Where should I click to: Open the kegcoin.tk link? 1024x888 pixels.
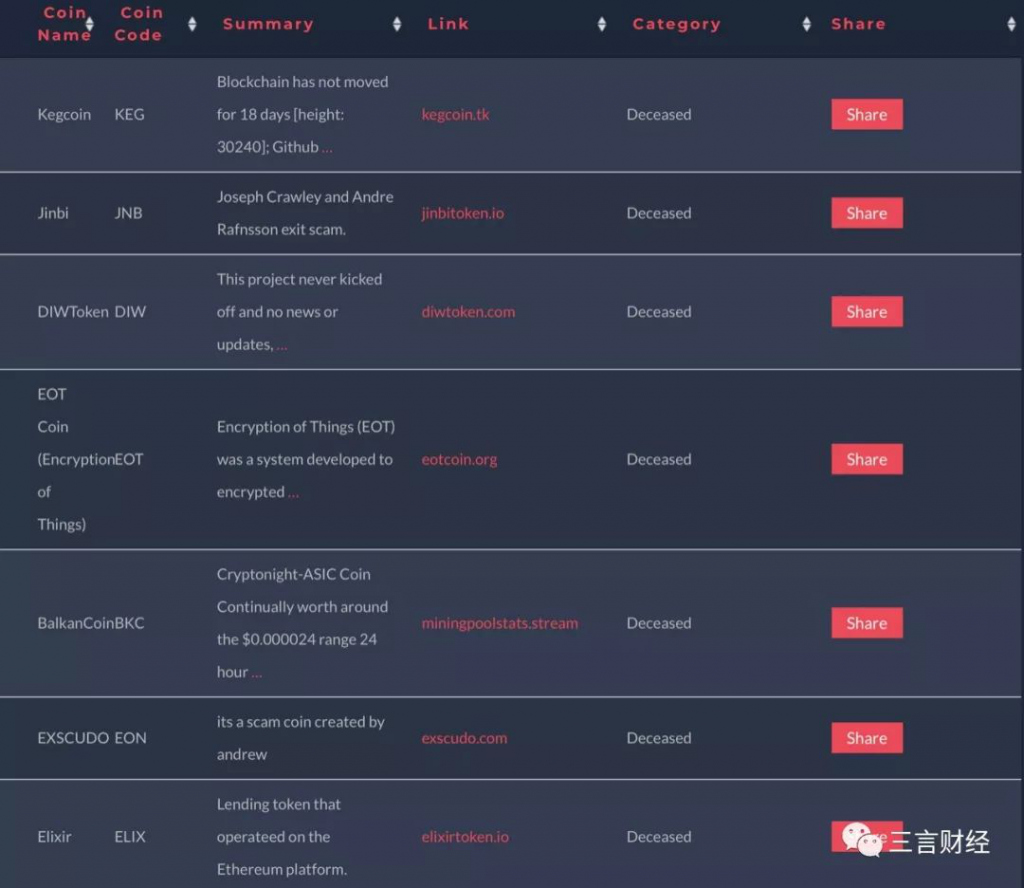coord(455,114)
